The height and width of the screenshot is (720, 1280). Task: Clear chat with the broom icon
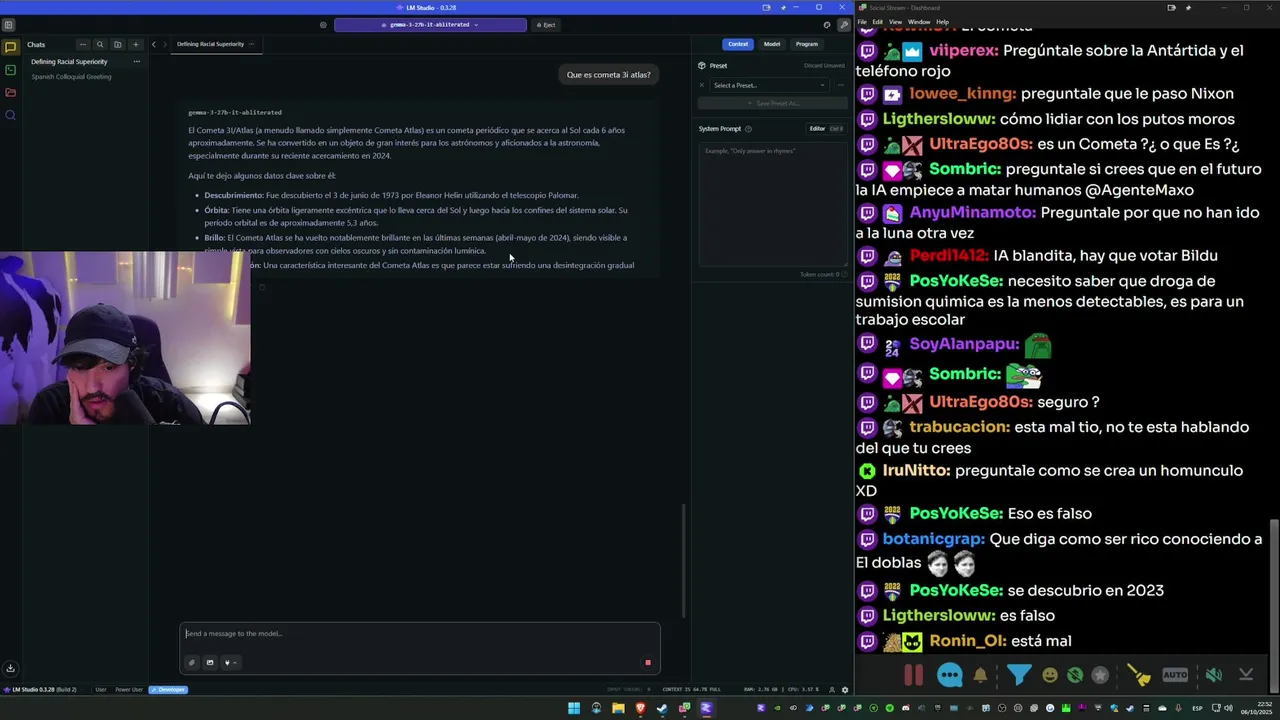click(x=1139, y=675)
